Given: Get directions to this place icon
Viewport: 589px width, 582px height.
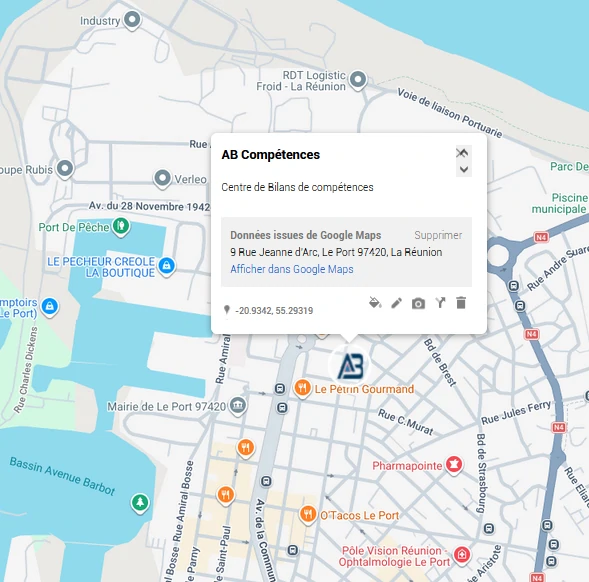Looking at the screenshot, I should [x=440, y=303].
